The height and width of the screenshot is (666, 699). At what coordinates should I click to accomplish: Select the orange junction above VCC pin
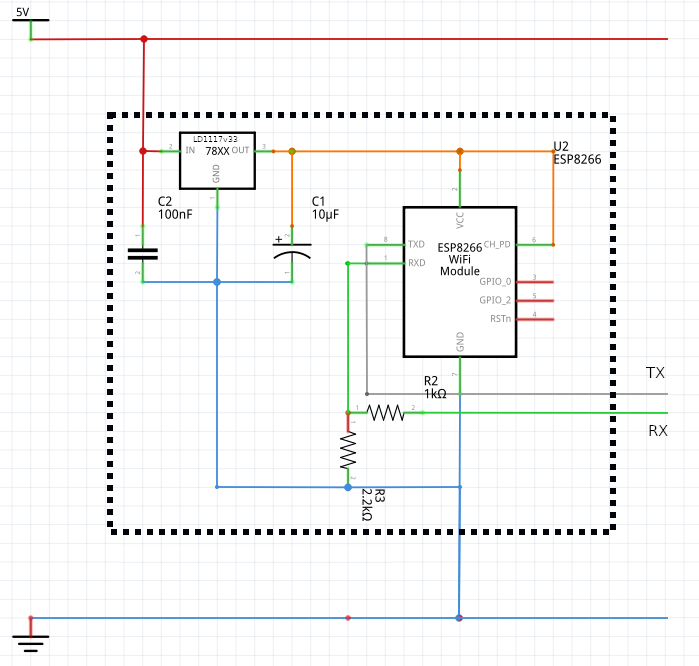click(460, 152)
